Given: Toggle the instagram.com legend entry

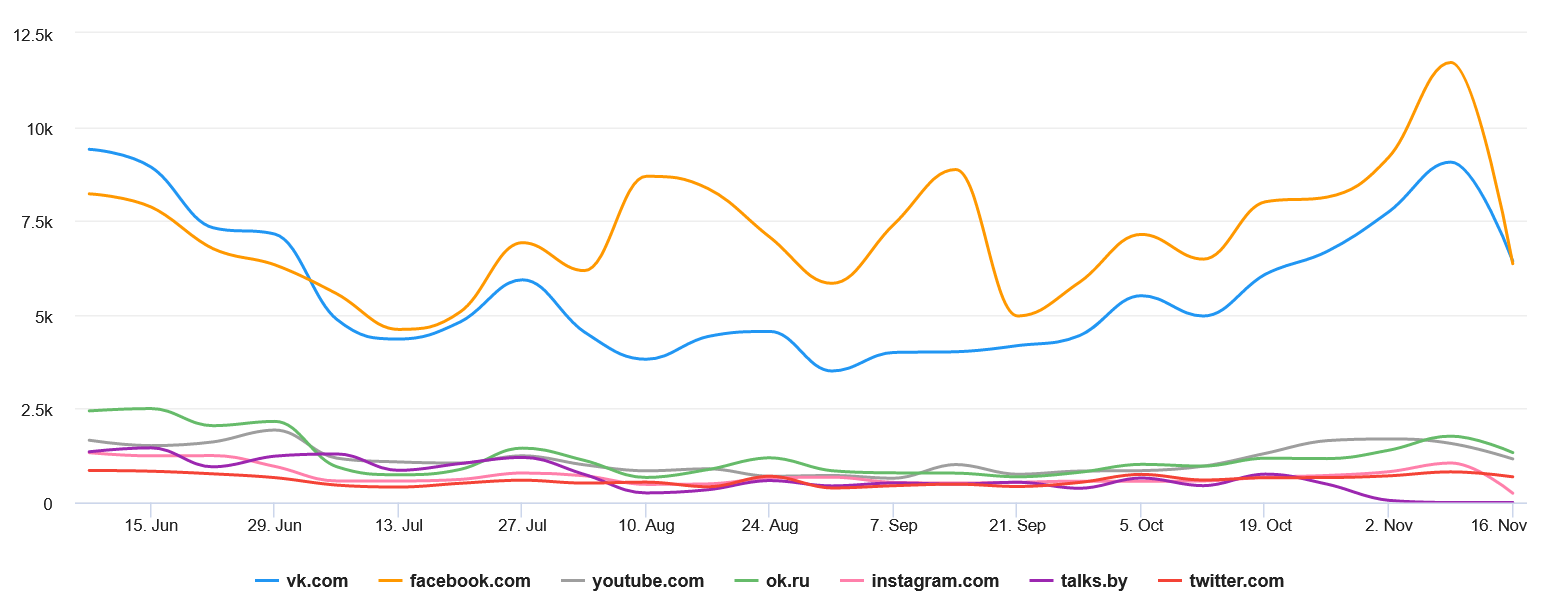Looking at the screenshot, I should coord(935,581).
